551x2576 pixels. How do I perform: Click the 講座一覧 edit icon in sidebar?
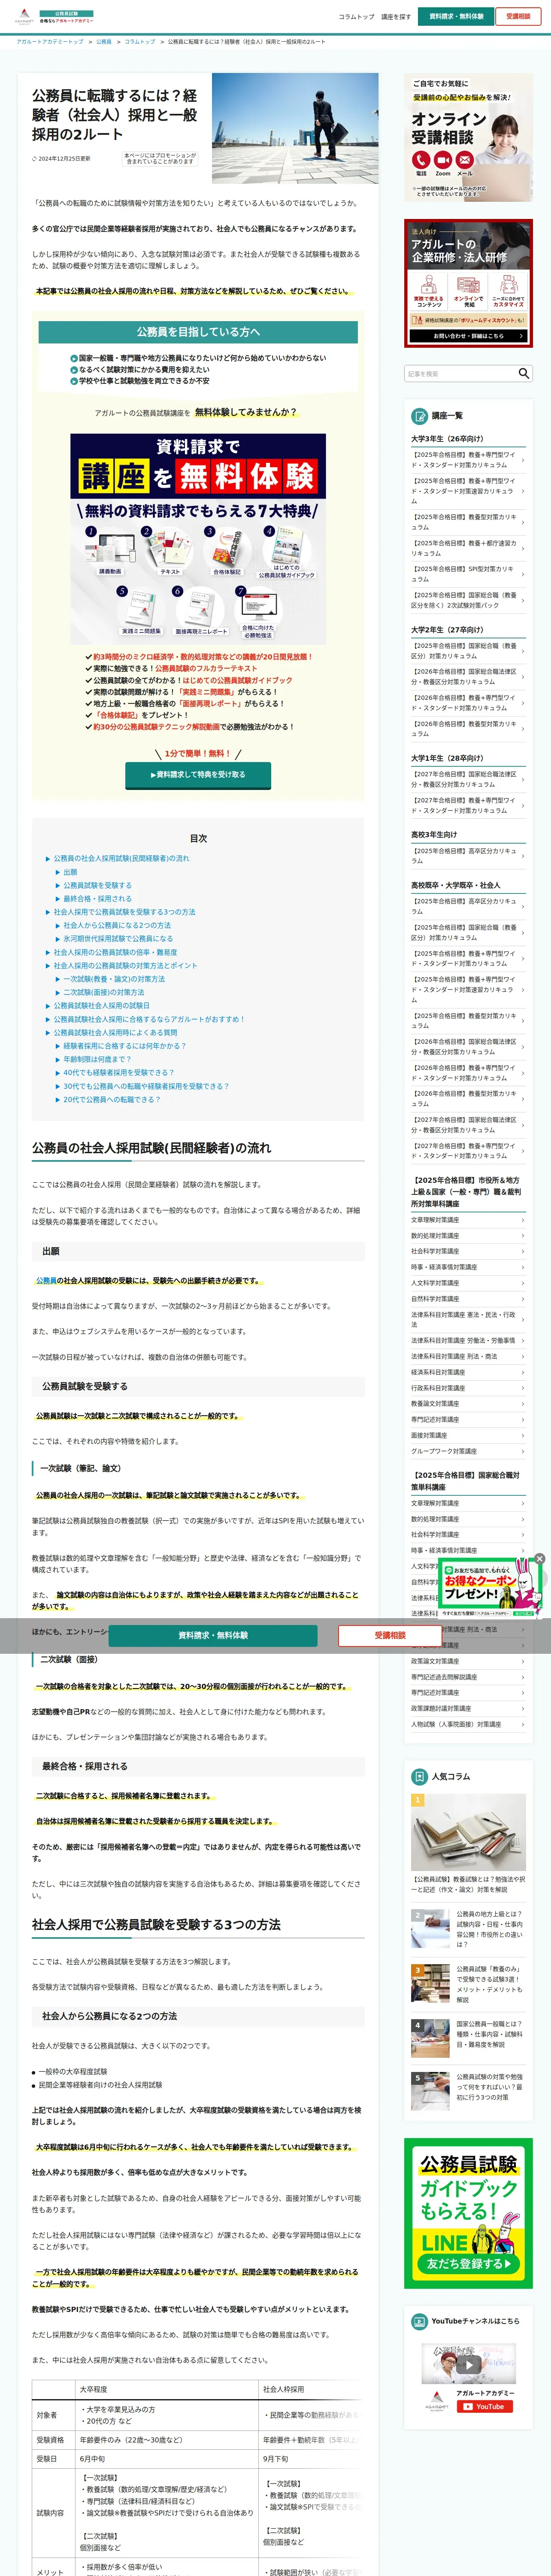click(420, 416)
